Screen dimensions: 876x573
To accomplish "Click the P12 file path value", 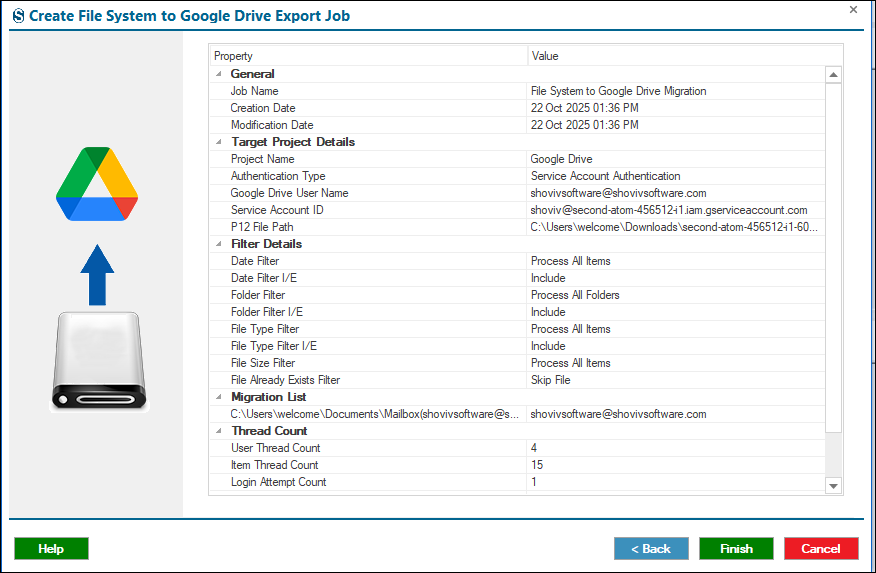I will pyautogui.click(x=674, y=227).
